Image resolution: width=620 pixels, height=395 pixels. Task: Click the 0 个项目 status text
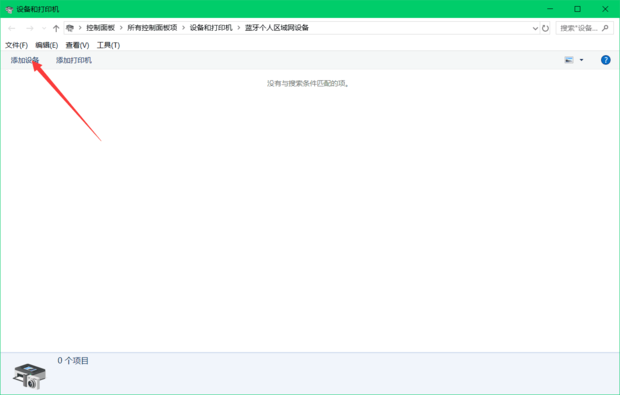coord(73,361)
